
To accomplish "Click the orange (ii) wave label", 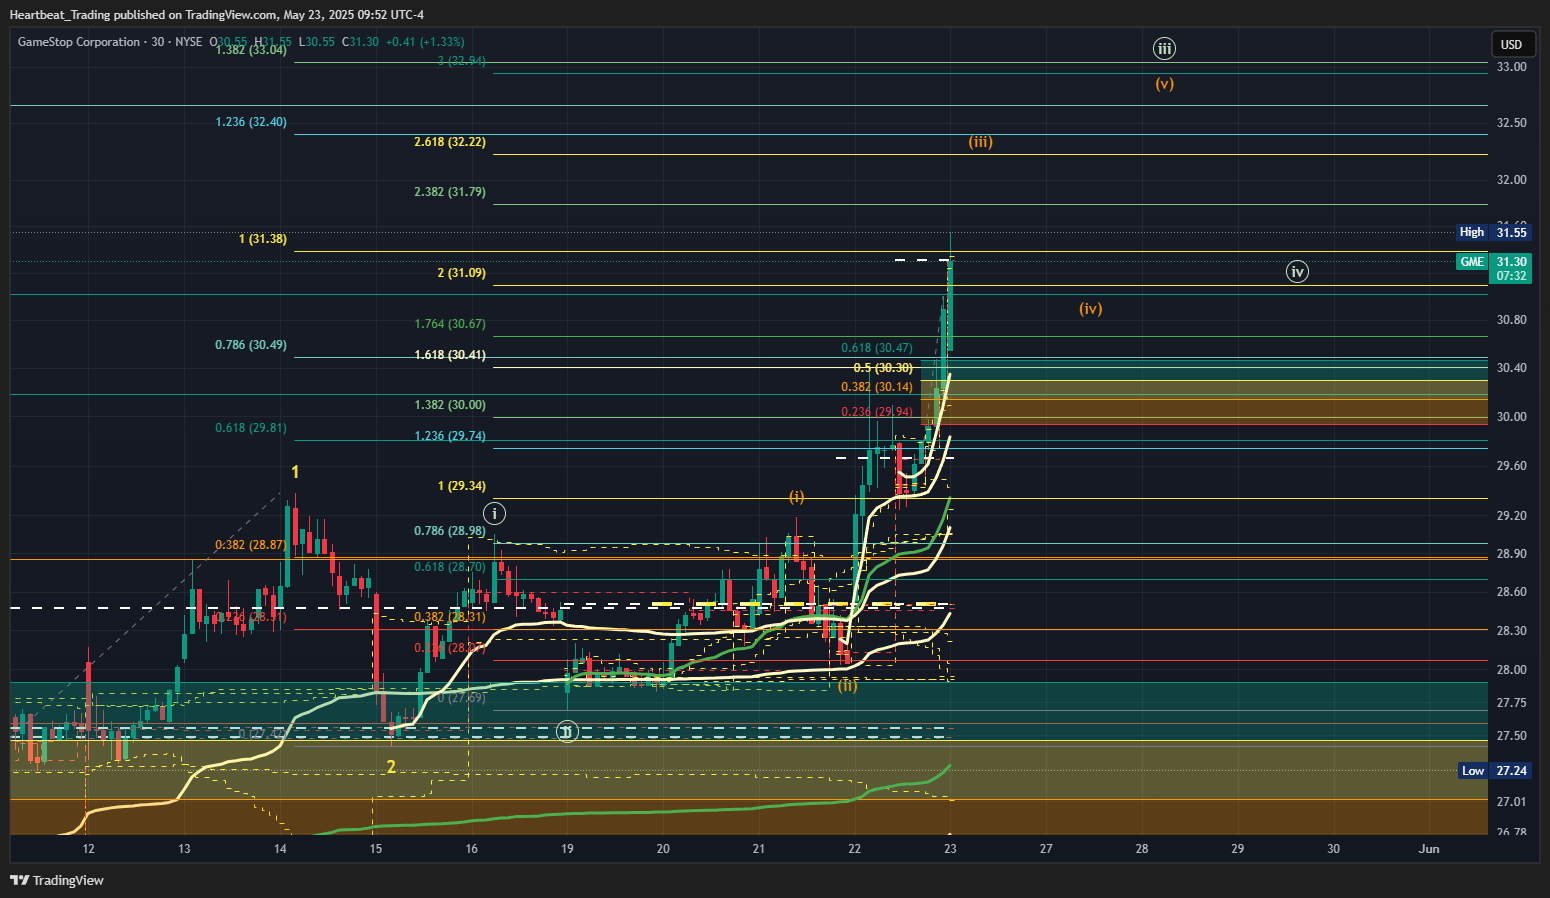I will pos(848,686).
